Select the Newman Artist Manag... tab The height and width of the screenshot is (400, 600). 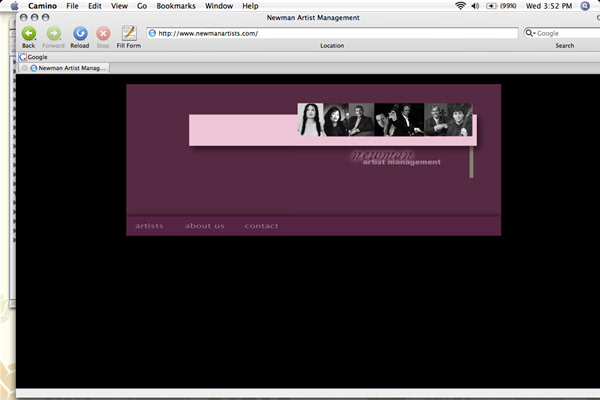click(64, 68)
